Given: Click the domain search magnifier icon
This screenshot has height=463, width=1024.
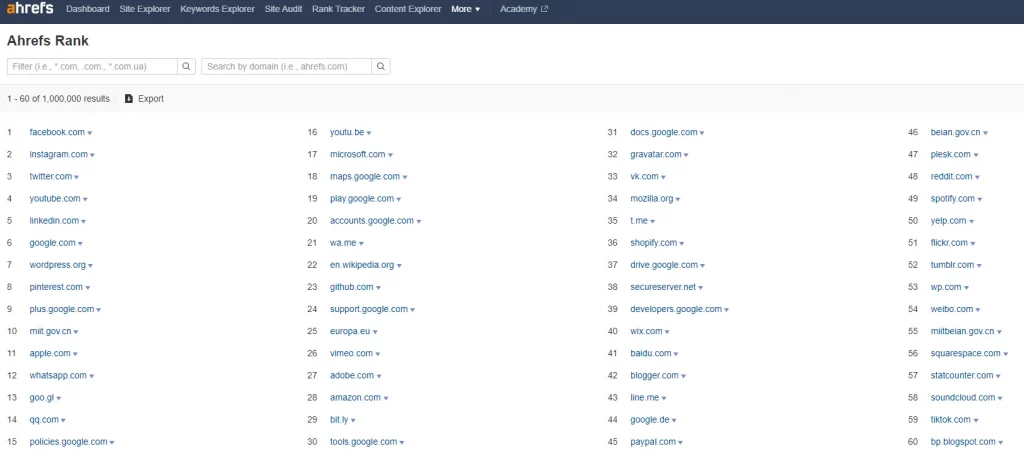Looking at the screenshot, I should (381, 66).
